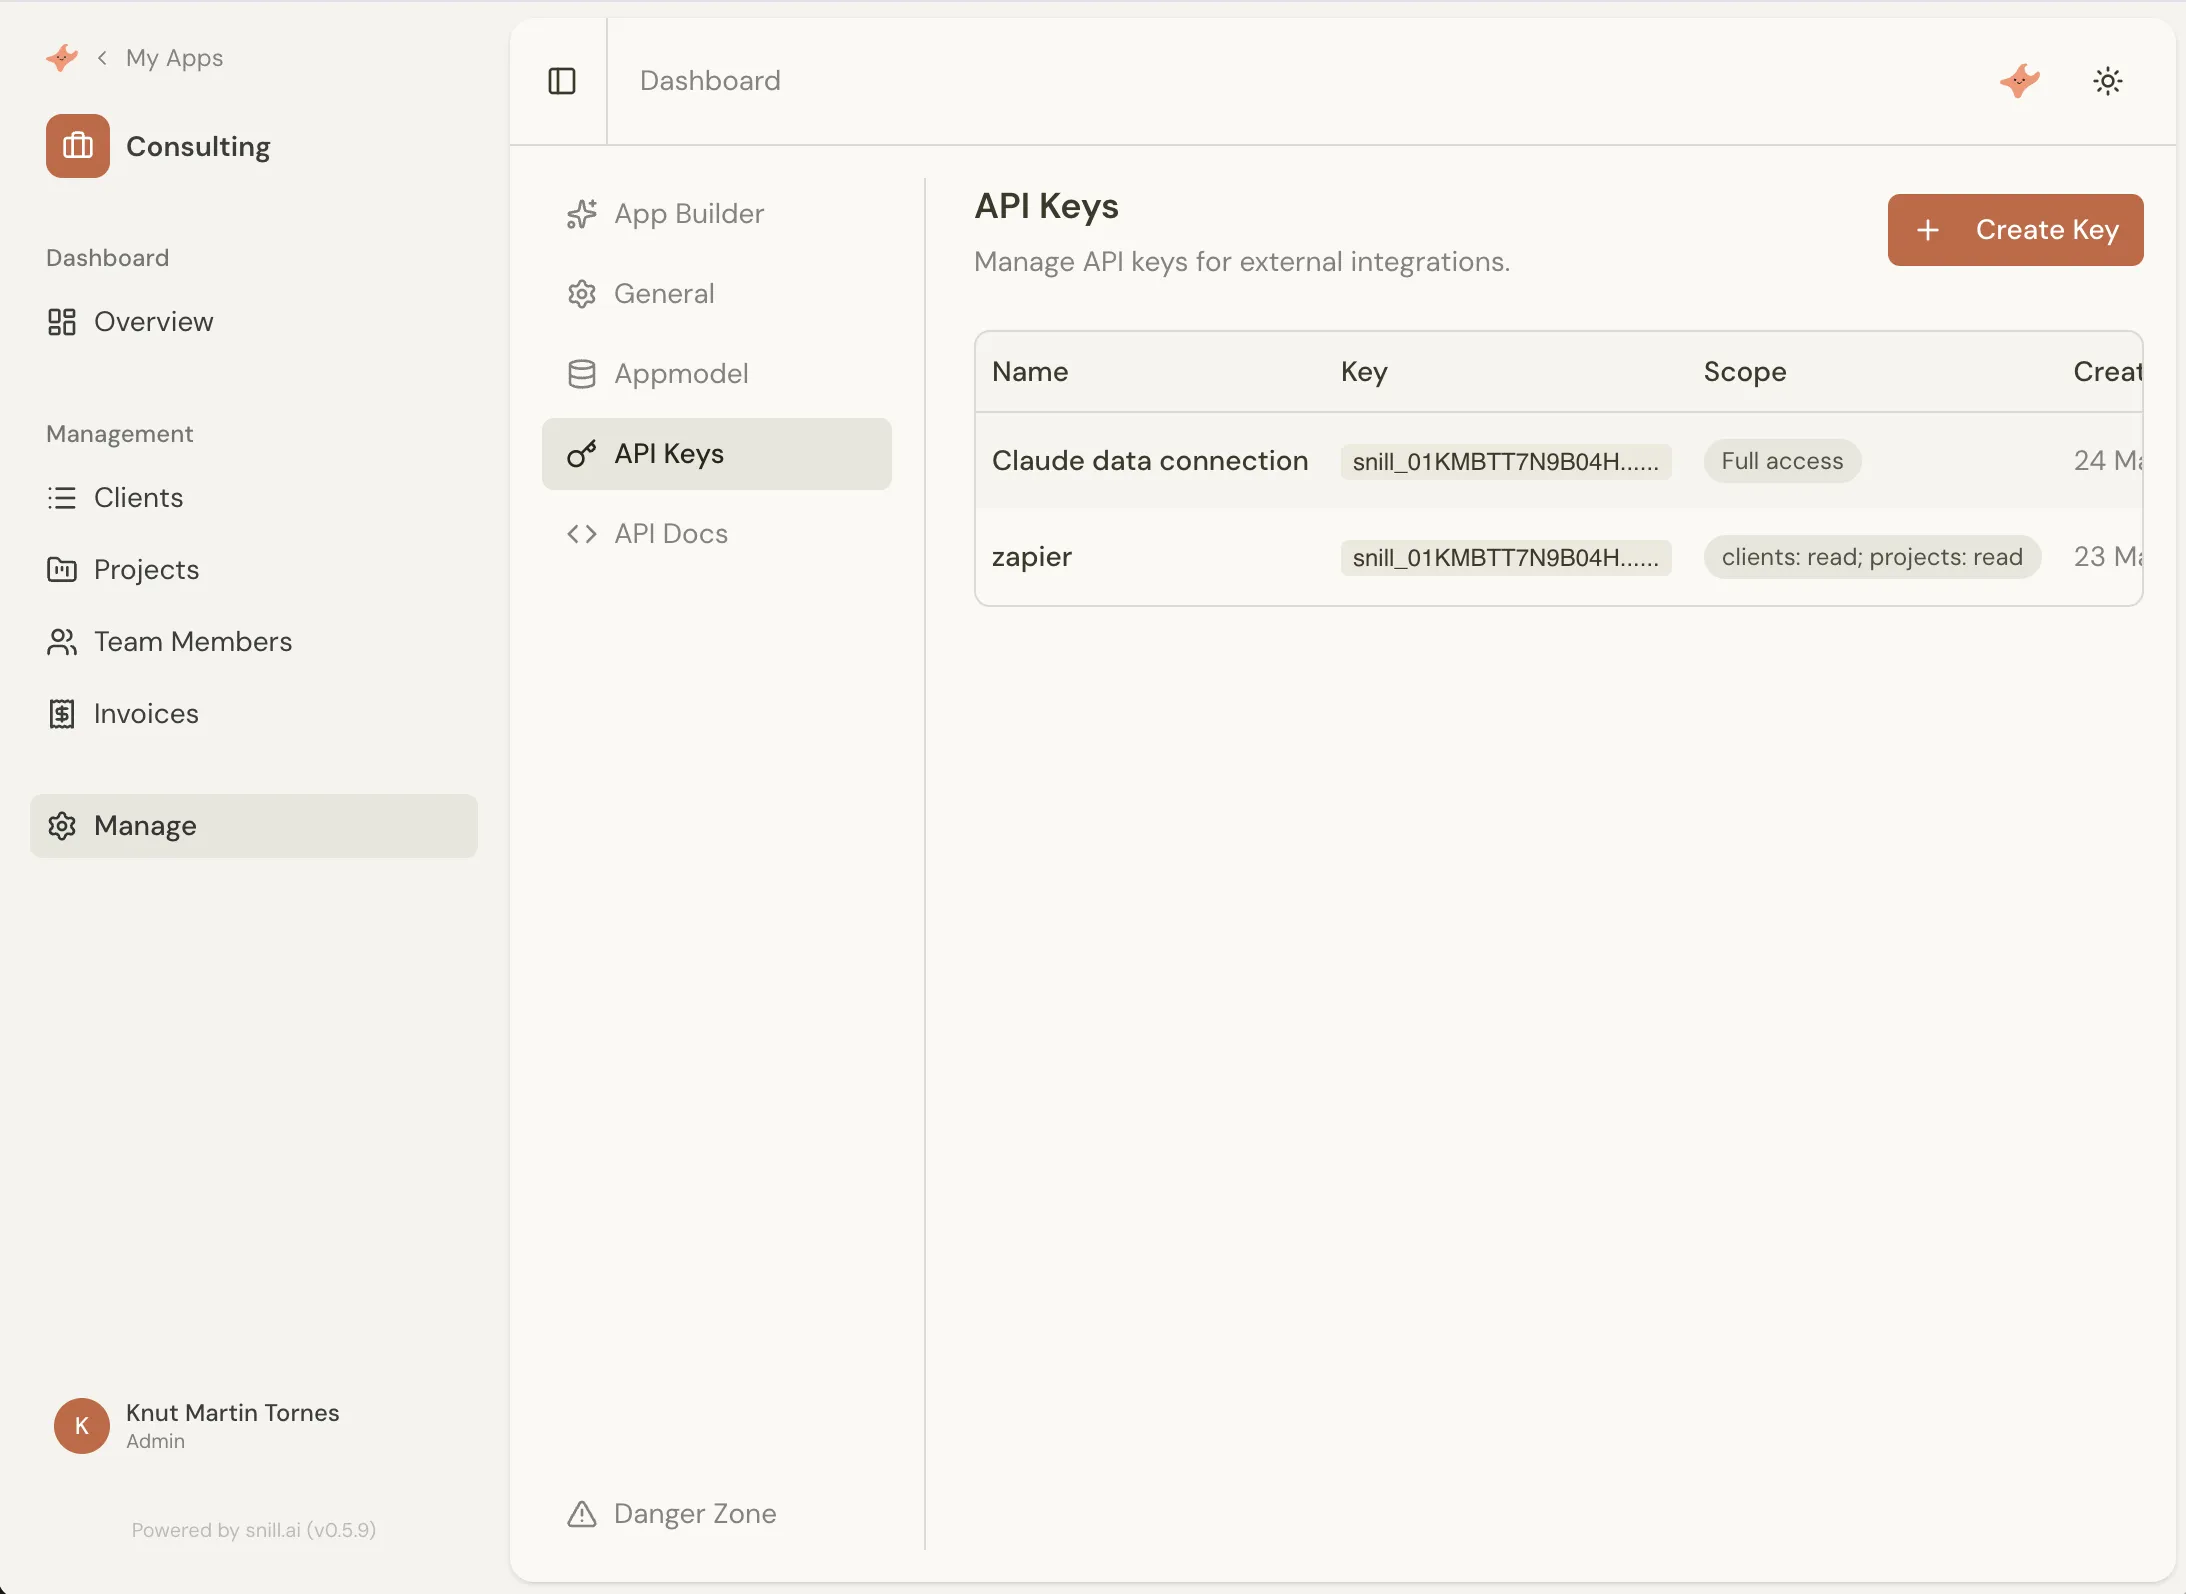Image resolution: width=2186 pixels, height=1594 pixels.
Task: Open Team Members using the people icon
Action: click(62, 641)
